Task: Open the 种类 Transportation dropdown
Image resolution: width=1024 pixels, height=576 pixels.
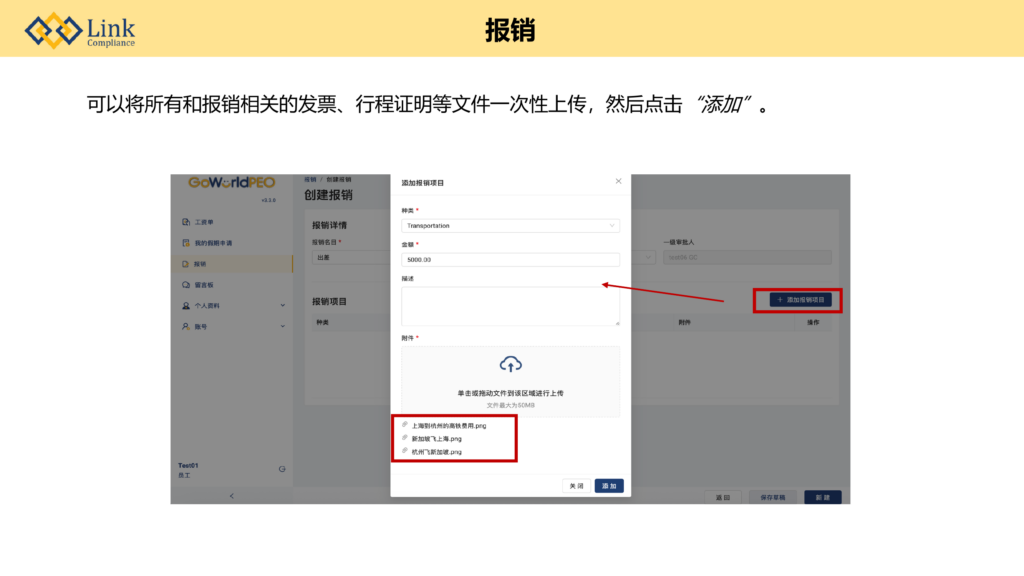Action: point(510,226)
